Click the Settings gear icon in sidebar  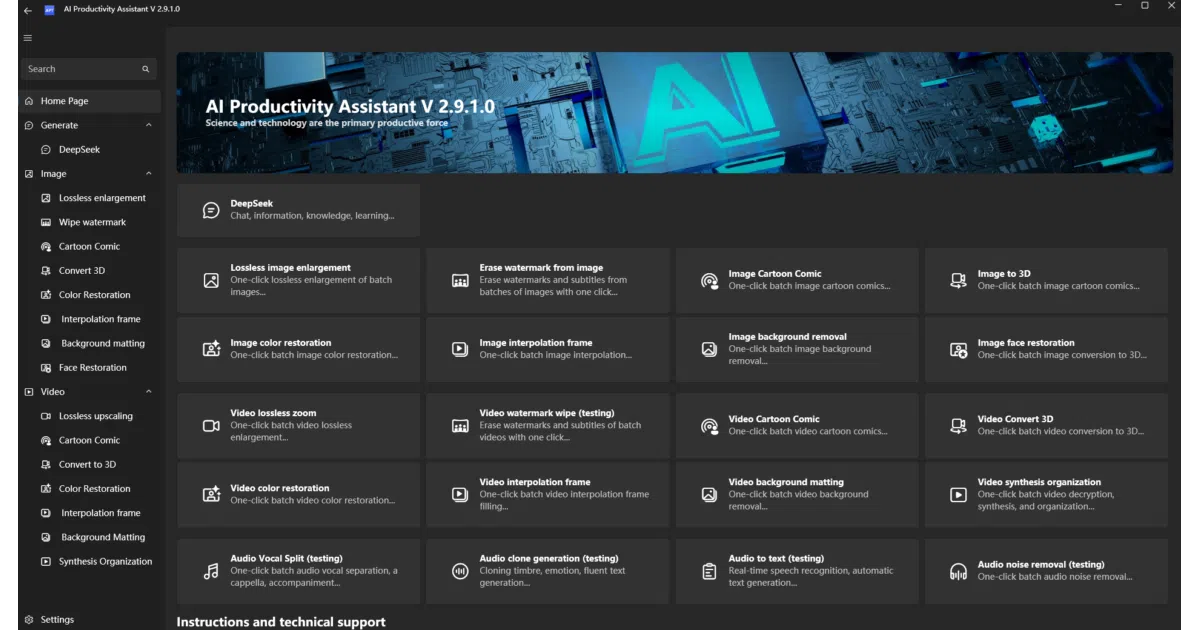coord(29,620)
